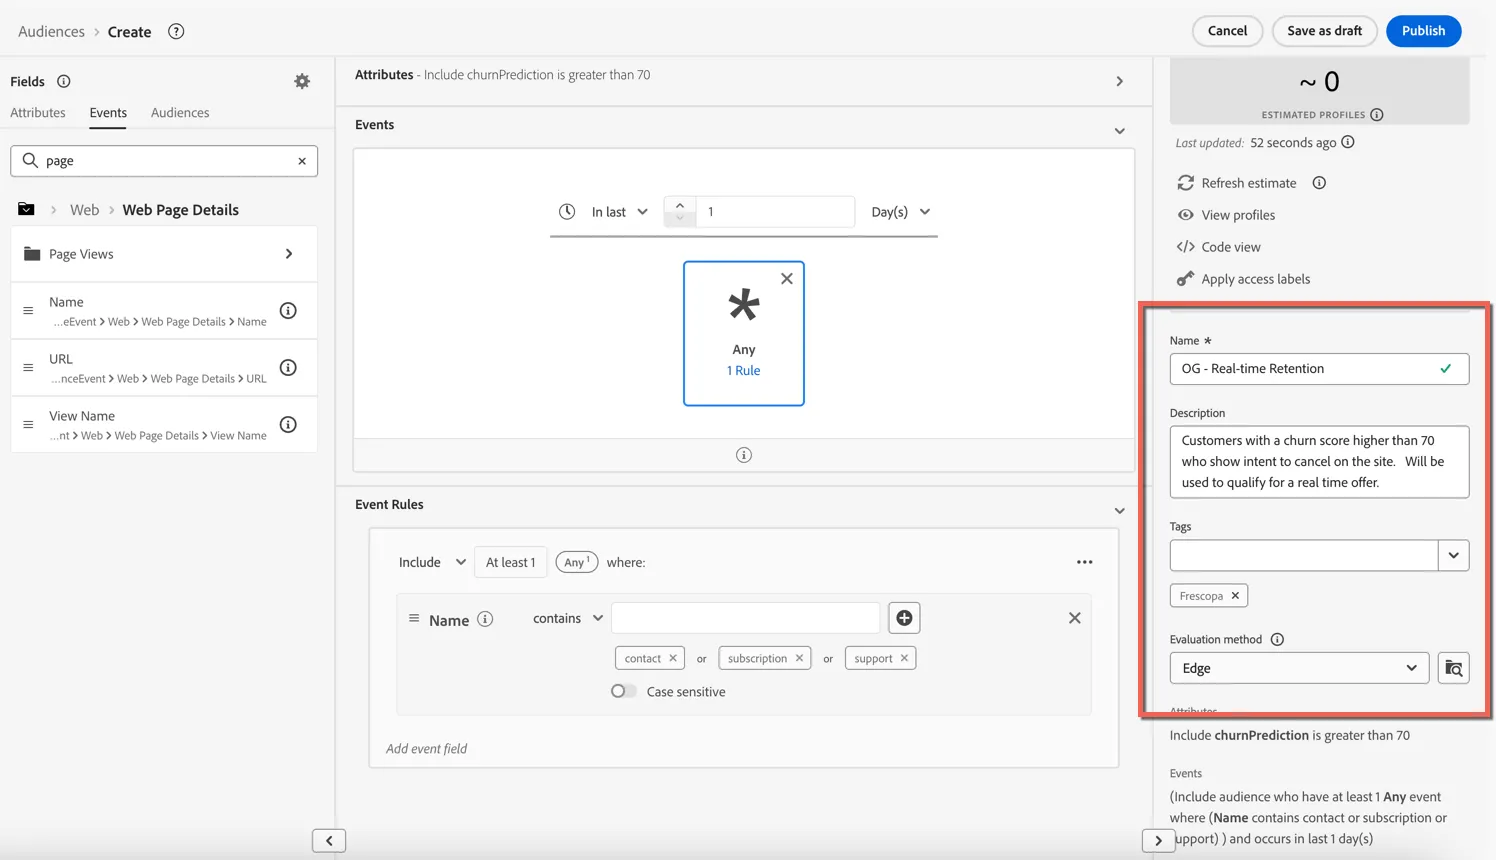
Task: View info for URL field
Action: (x=288, y=367)
